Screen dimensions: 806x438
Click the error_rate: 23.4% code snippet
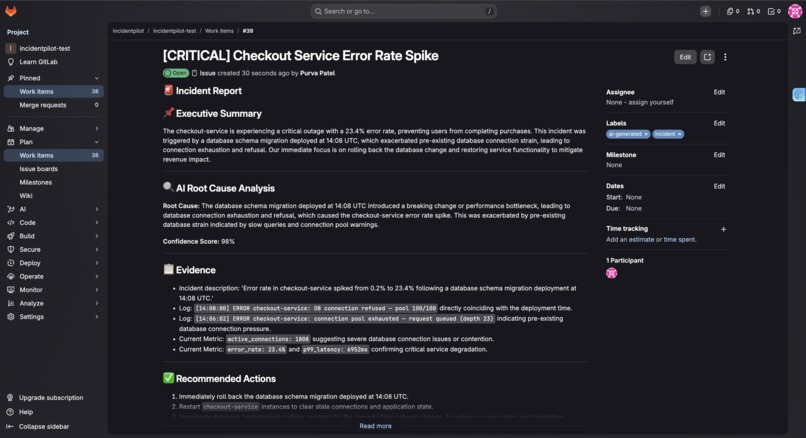(x=256, y=350)
